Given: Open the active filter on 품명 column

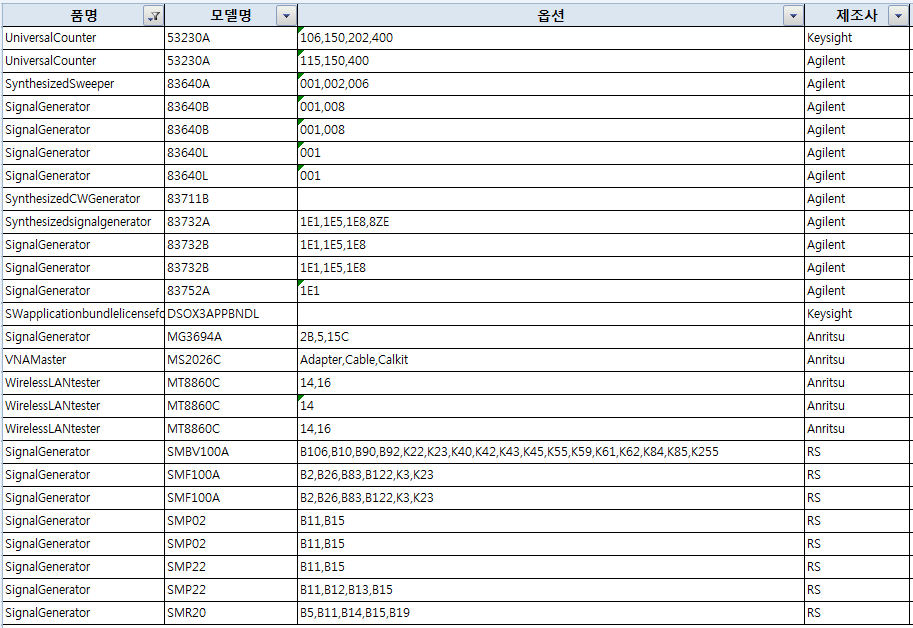Looking at the screenshot, I should pos(153,15).
